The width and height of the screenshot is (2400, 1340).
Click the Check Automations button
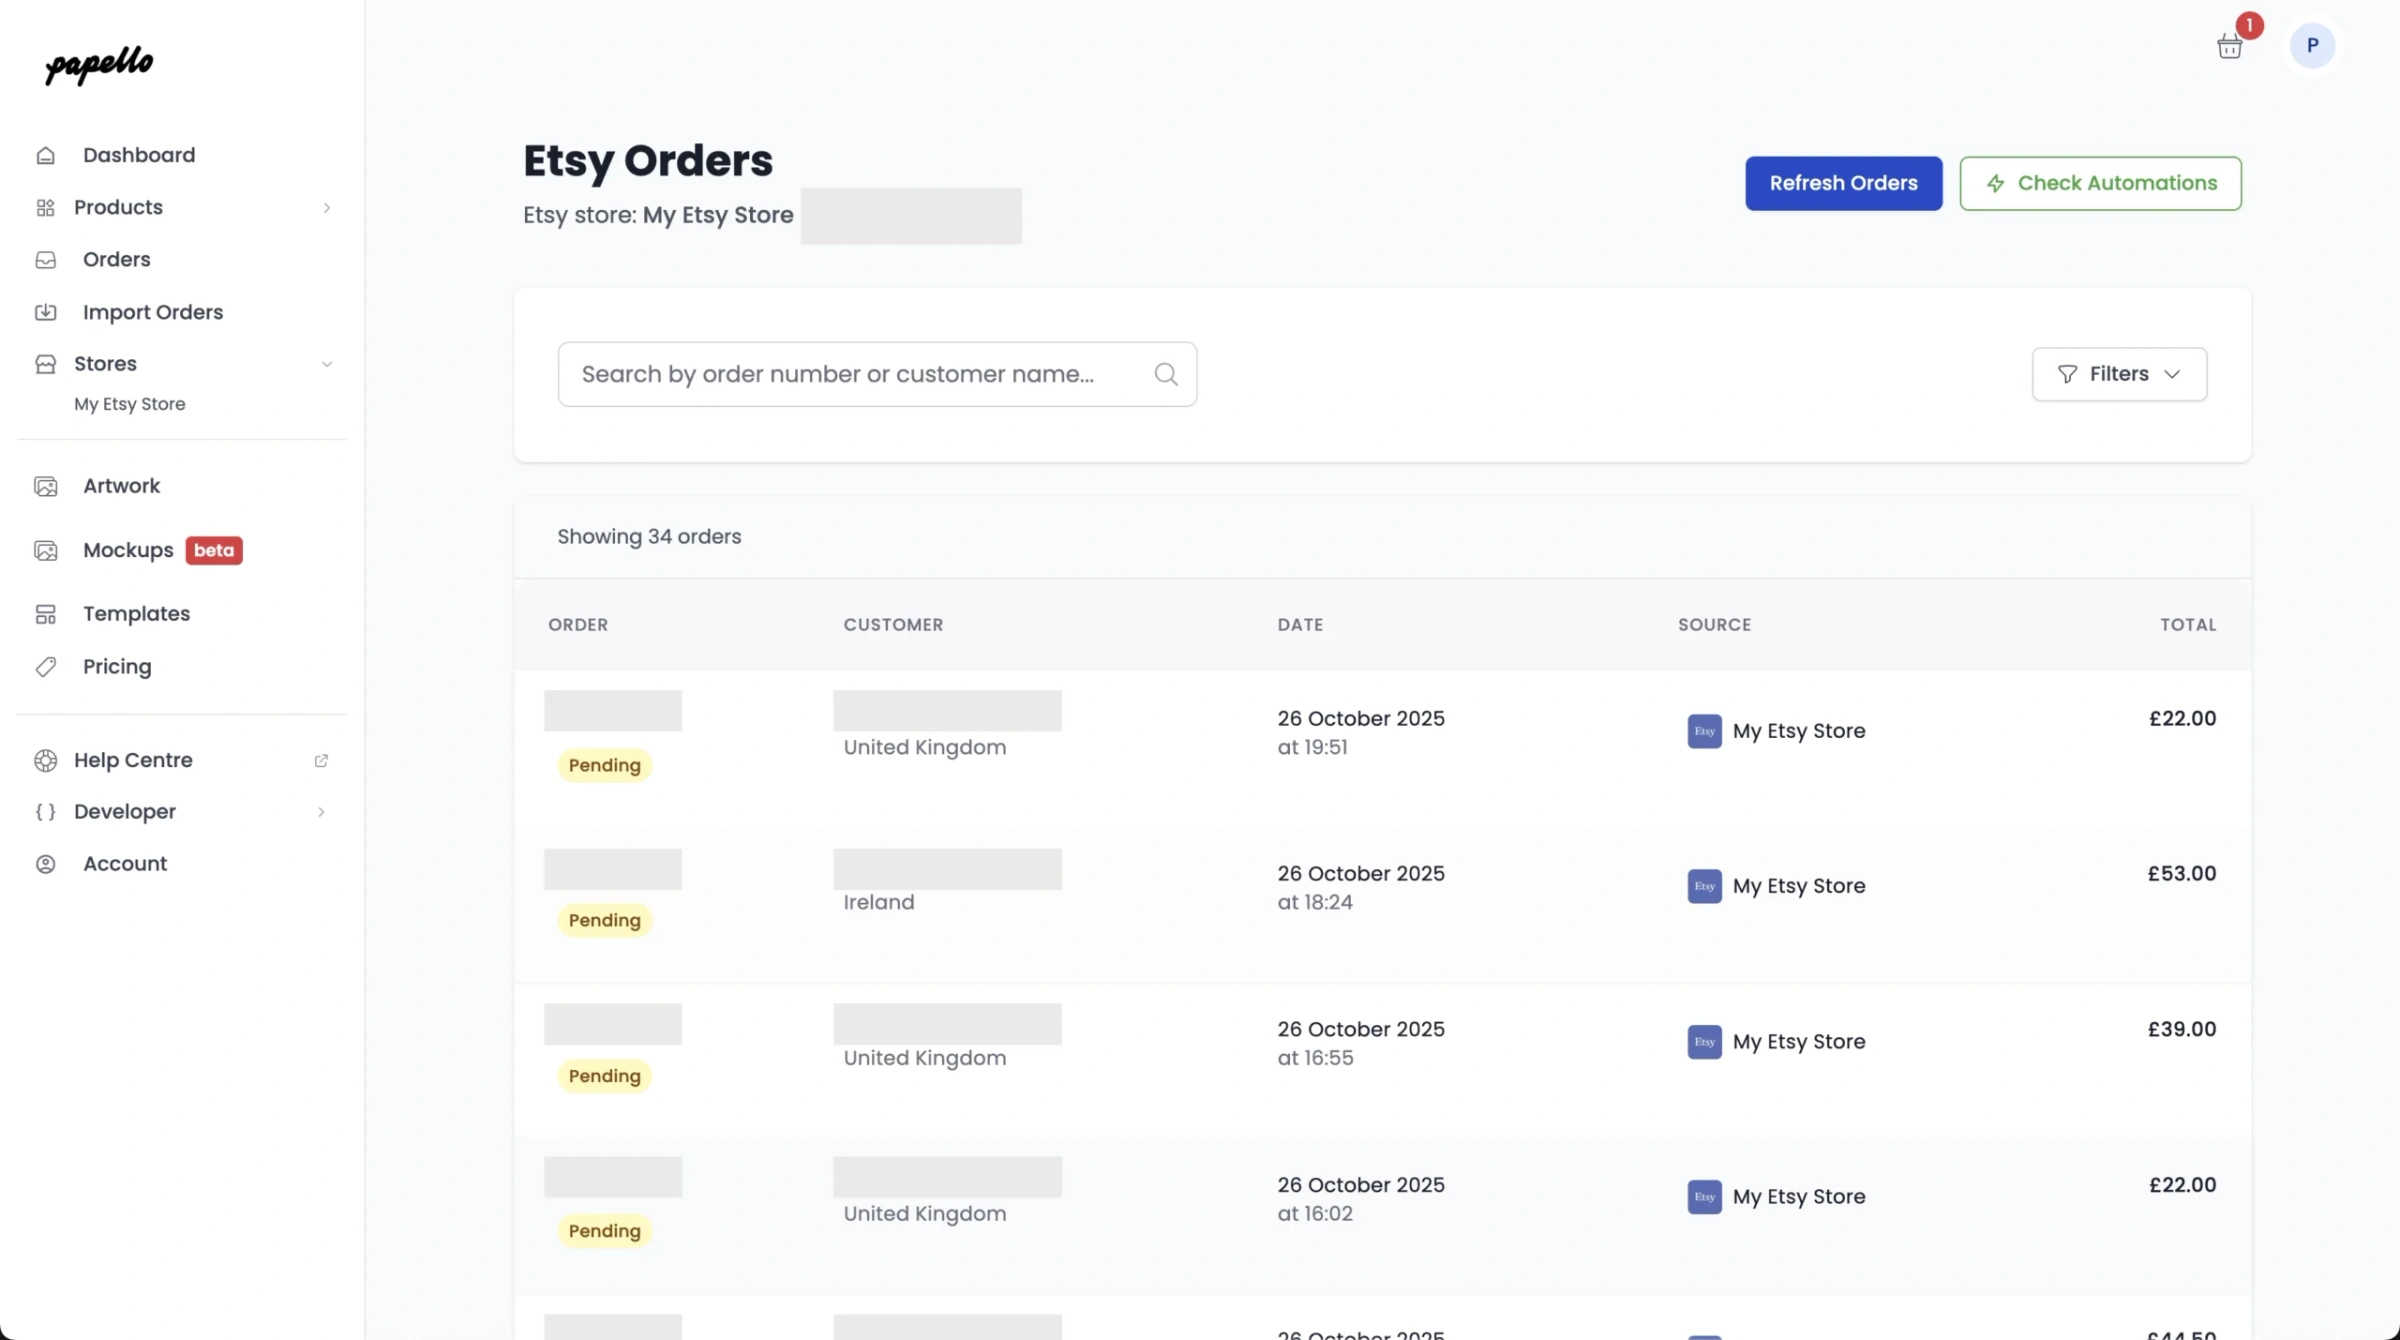[x=2100, y=183]
